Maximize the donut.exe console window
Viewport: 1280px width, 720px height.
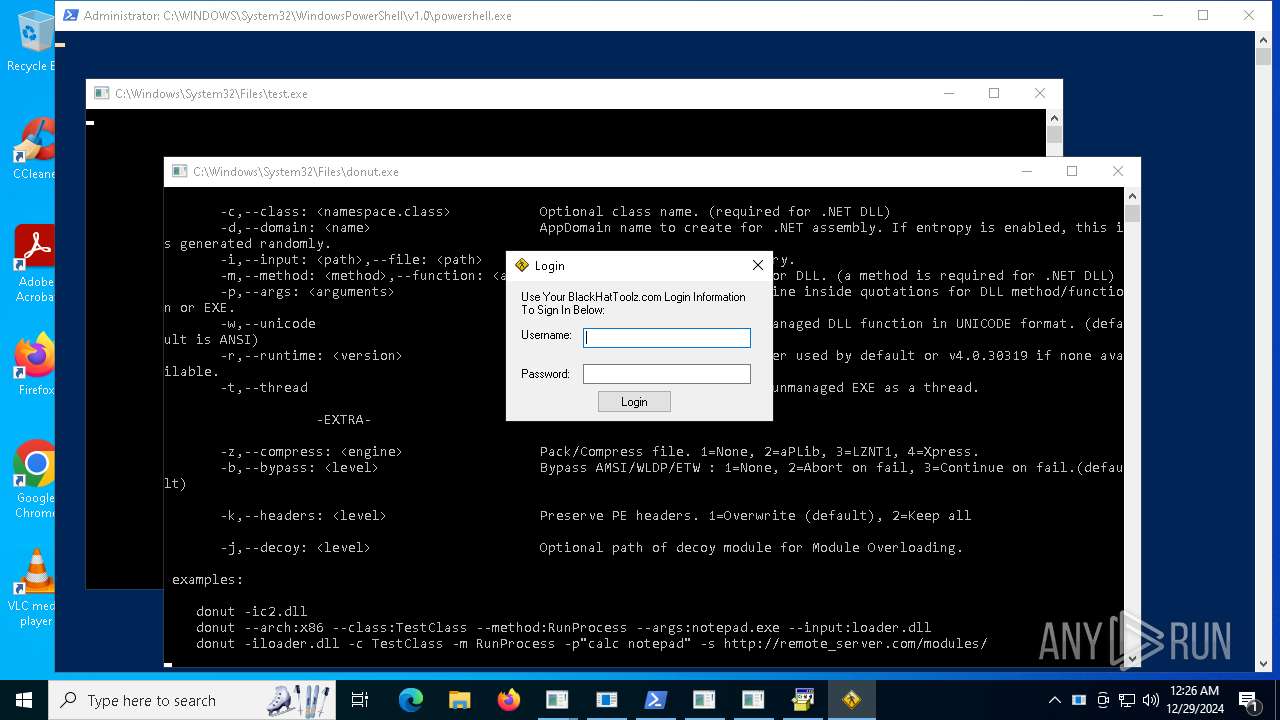pyautogui.click(x=1072, y=172)
